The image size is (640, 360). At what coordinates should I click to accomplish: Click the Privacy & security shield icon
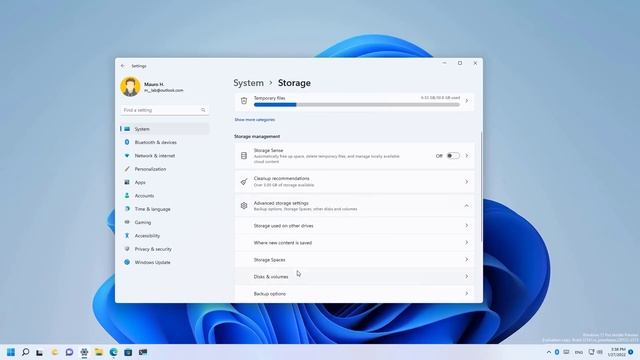[x=127, y=249]
